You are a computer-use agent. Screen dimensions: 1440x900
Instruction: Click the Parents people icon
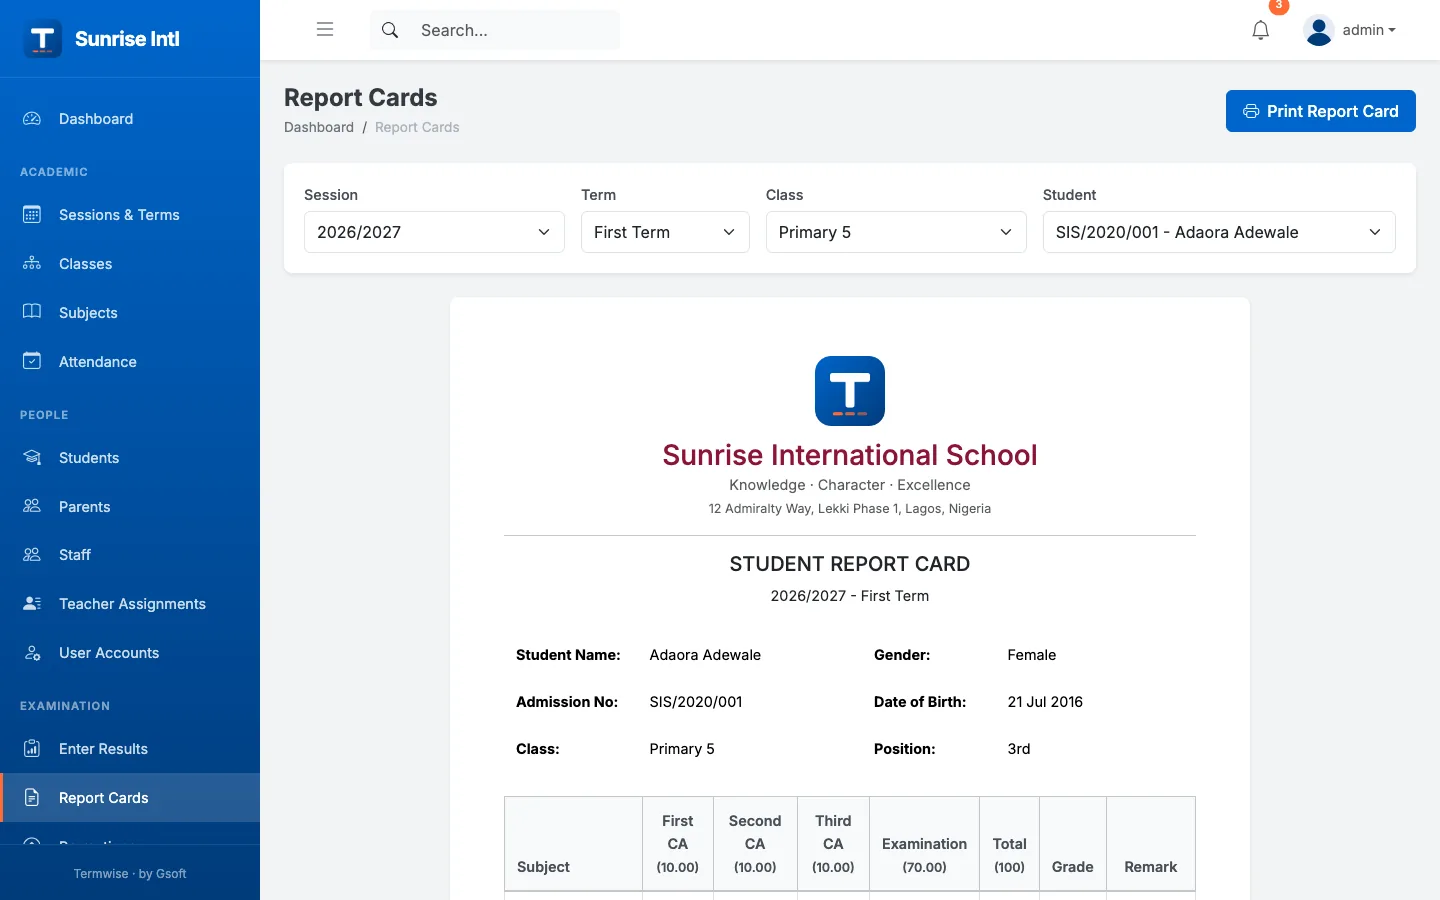tap(32, 506)
